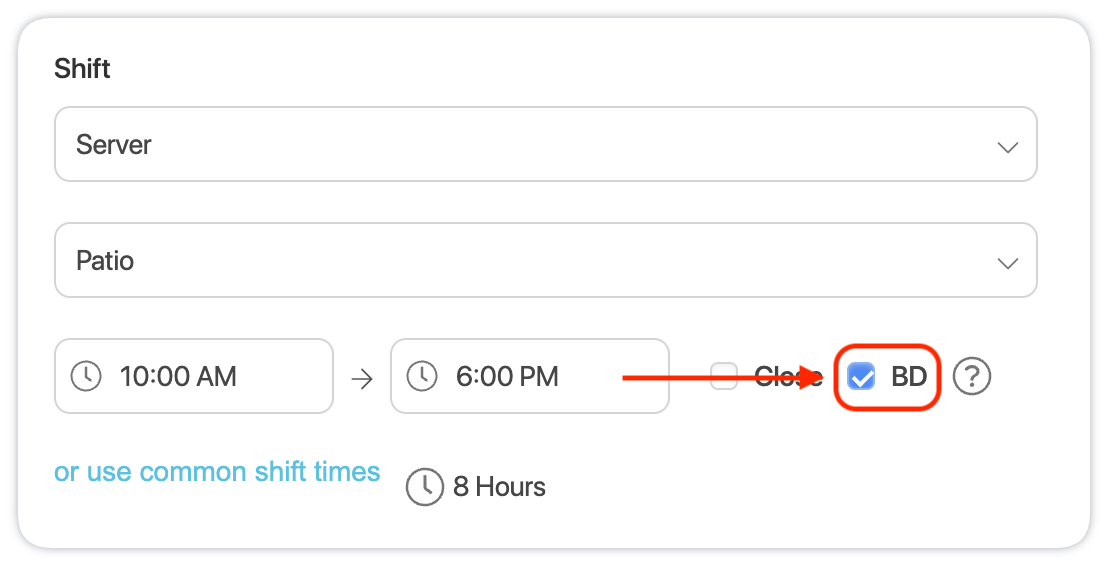This screenshot has height=566, width=1108.
Task: Click the 8 Hours duration text
Action: (499, 487)
